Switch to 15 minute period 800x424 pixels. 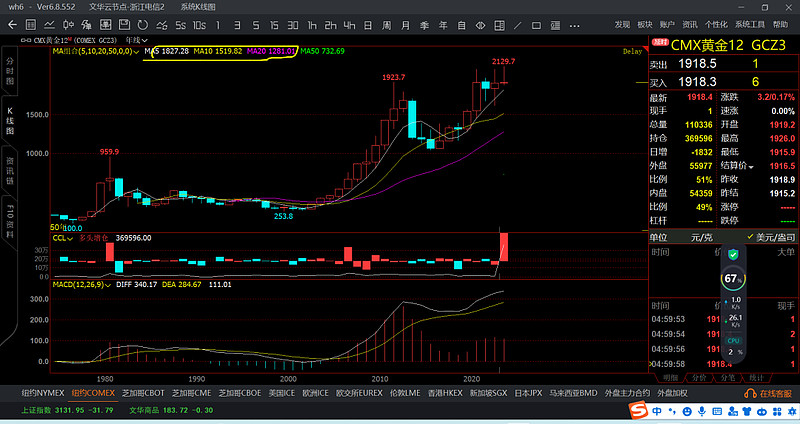274,25
